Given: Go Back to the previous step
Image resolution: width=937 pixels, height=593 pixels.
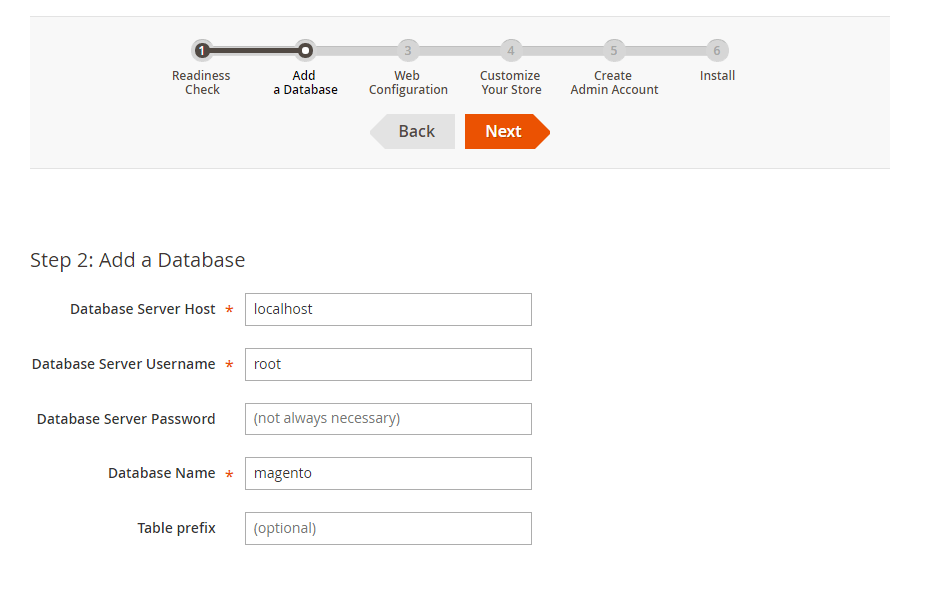Looking at the screenshot, I should 414,131.
